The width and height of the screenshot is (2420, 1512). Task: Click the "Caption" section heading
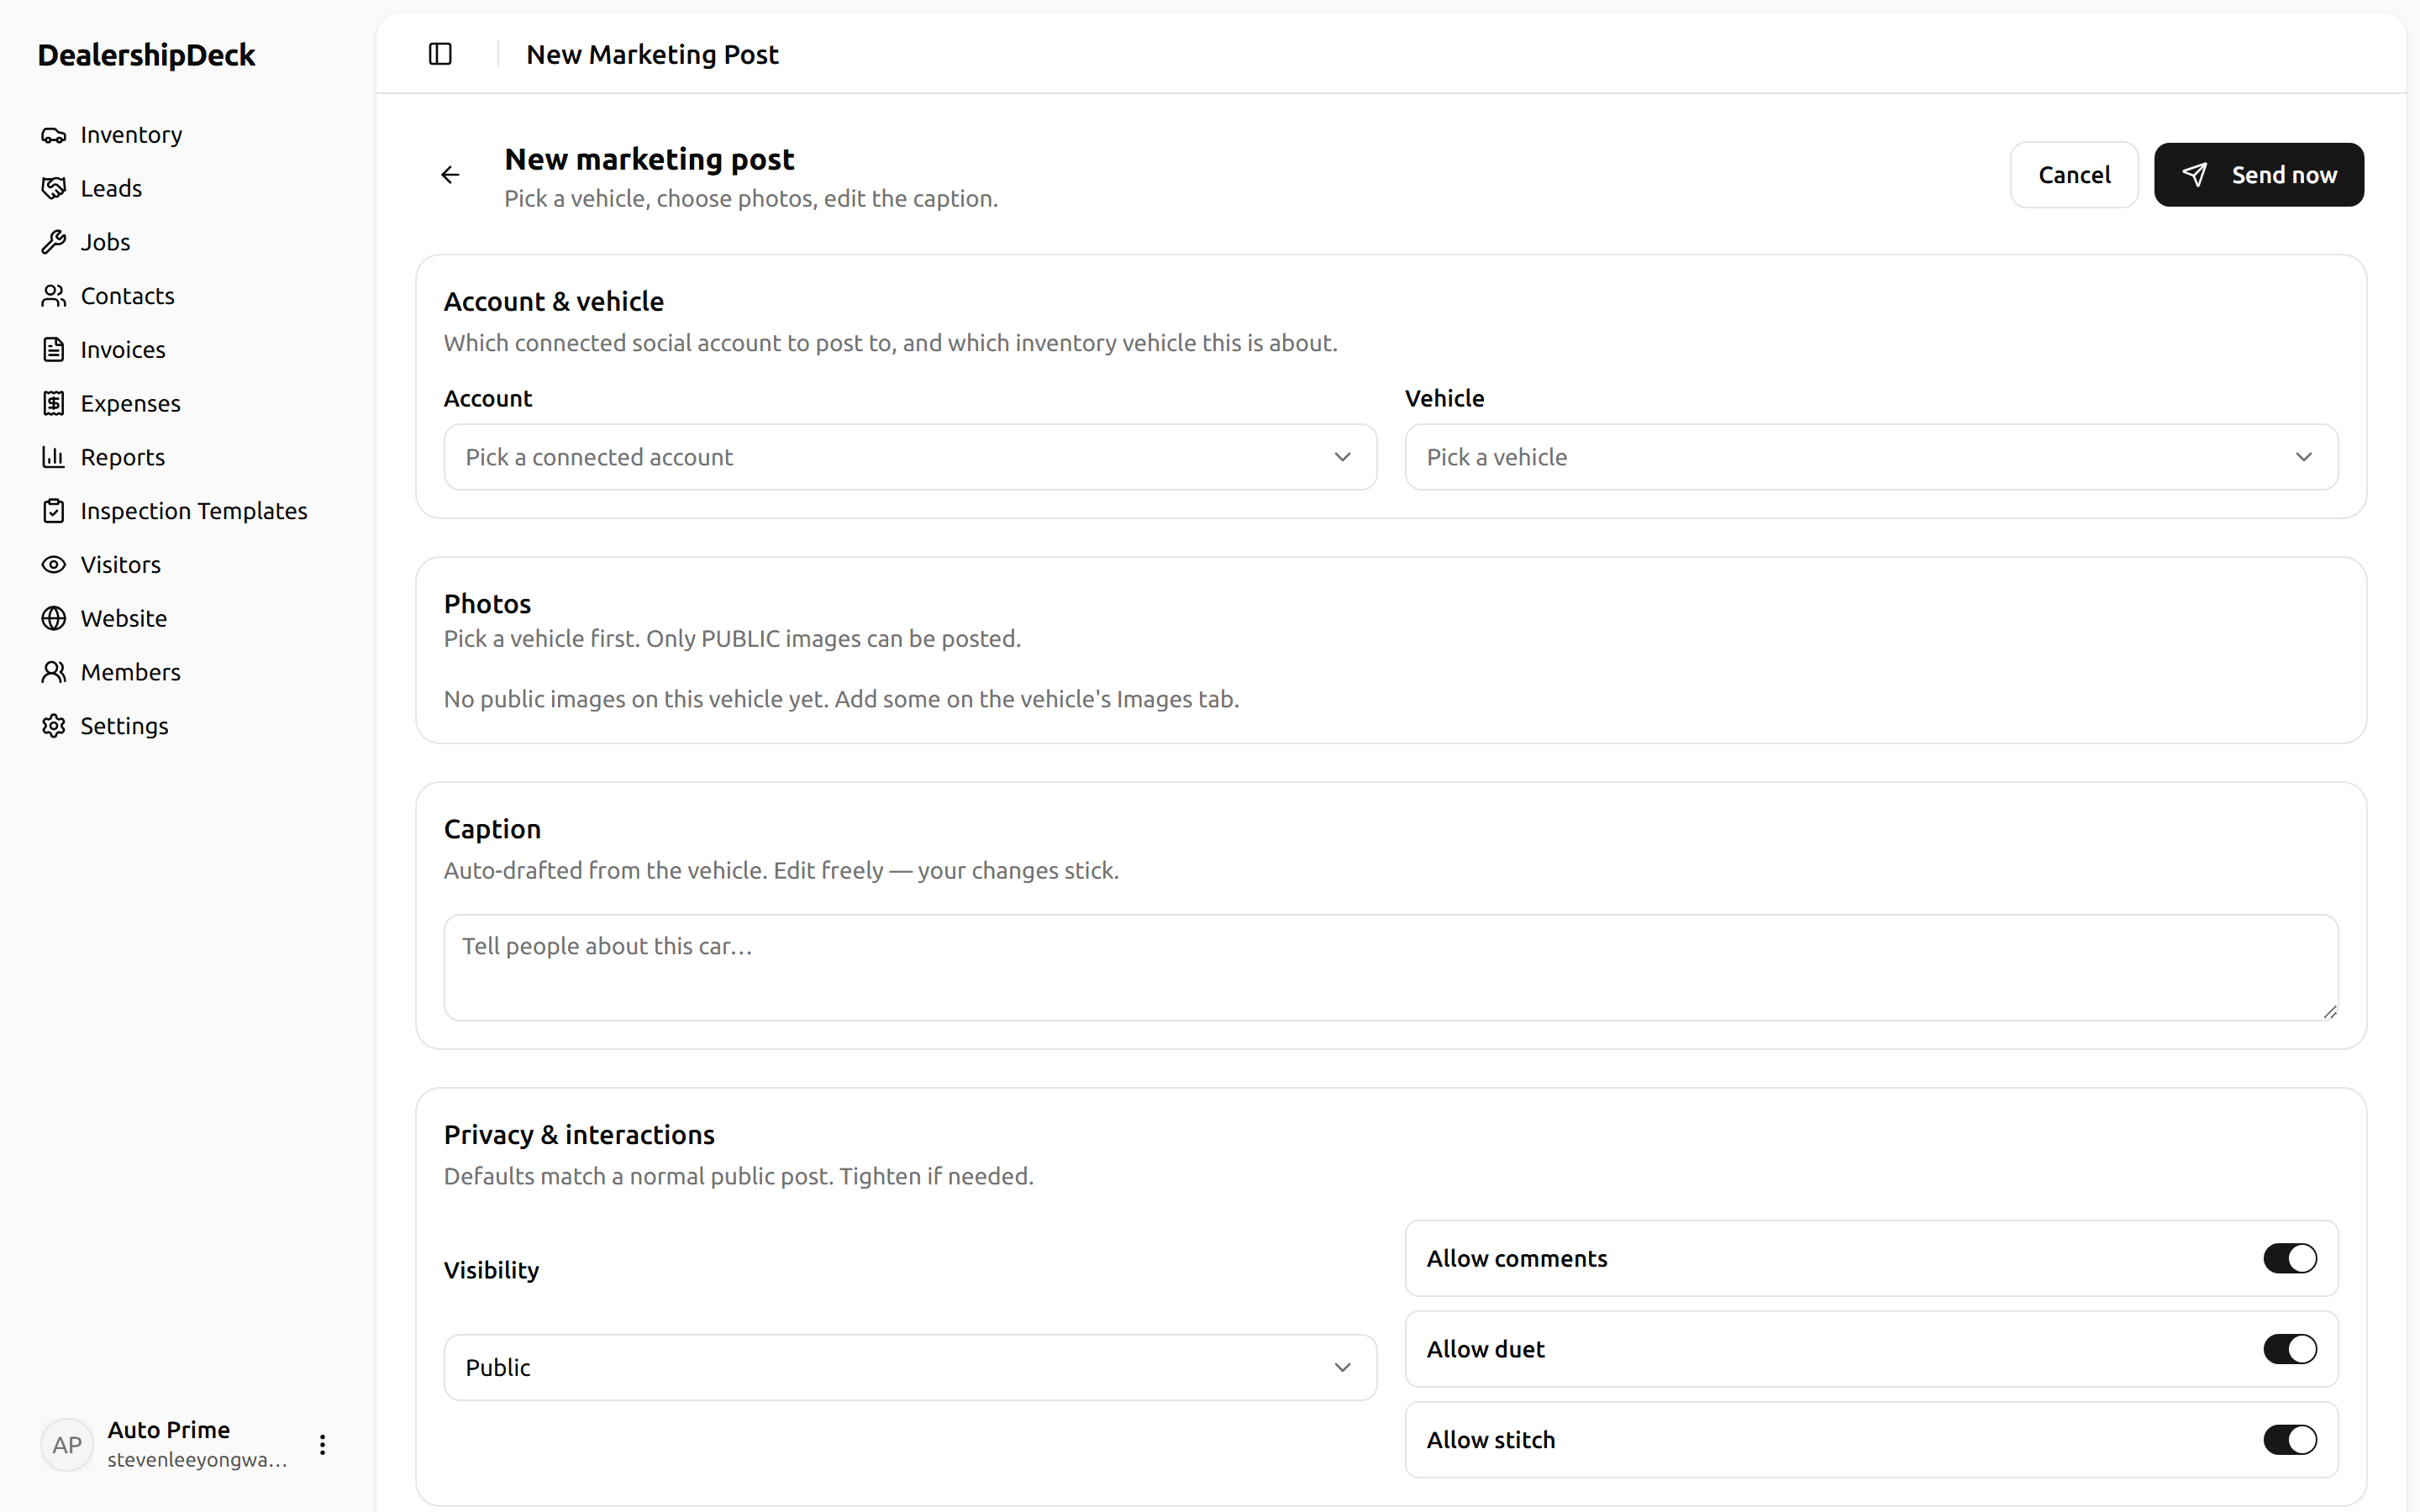tap(492, 829)
